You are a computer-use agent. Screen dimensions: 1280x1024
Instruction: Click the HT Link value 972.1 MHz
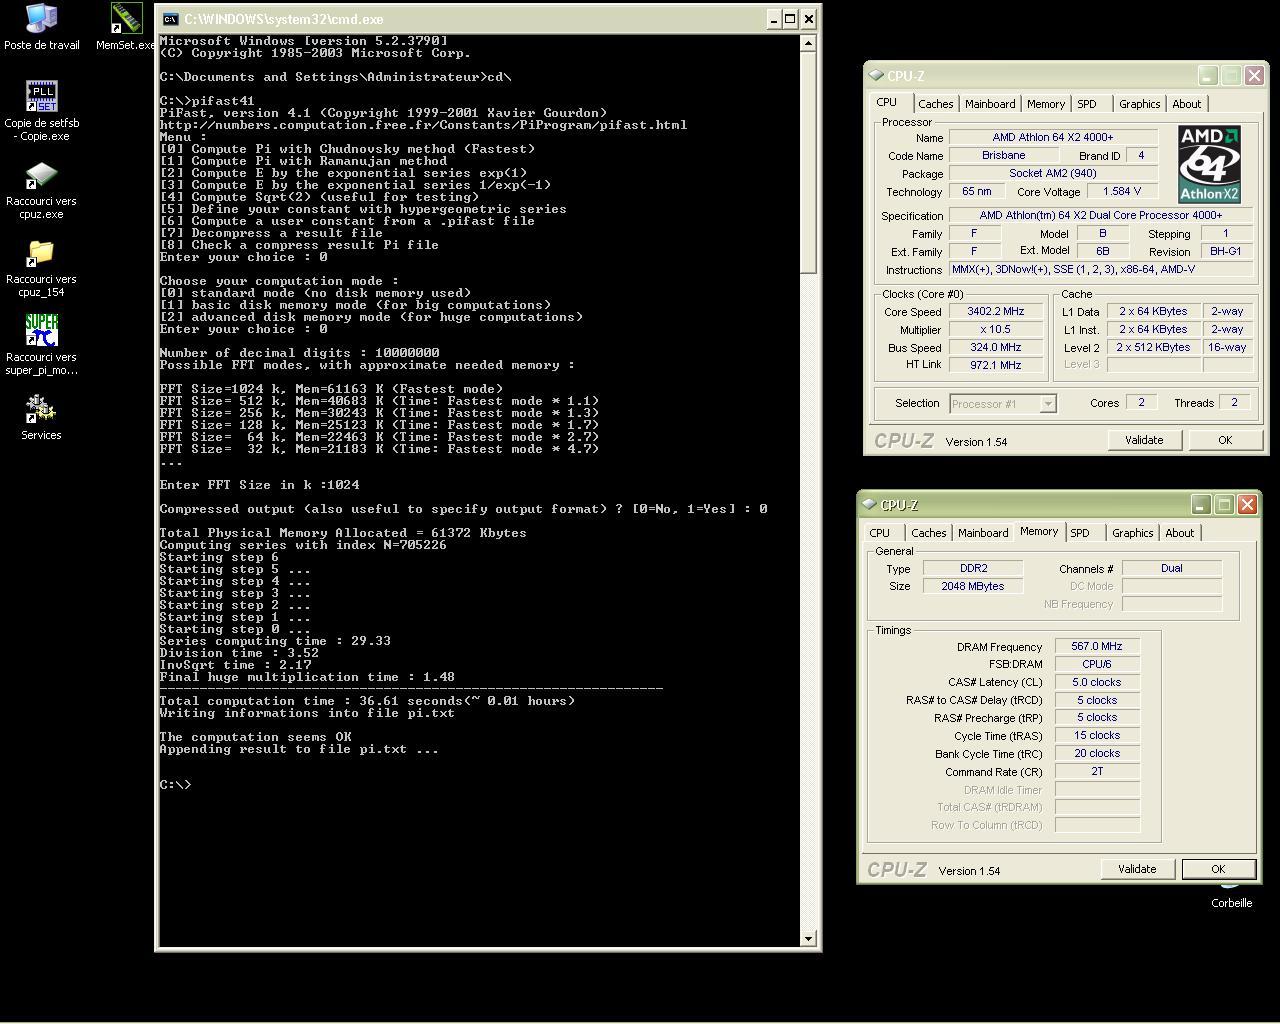point(995,365)
